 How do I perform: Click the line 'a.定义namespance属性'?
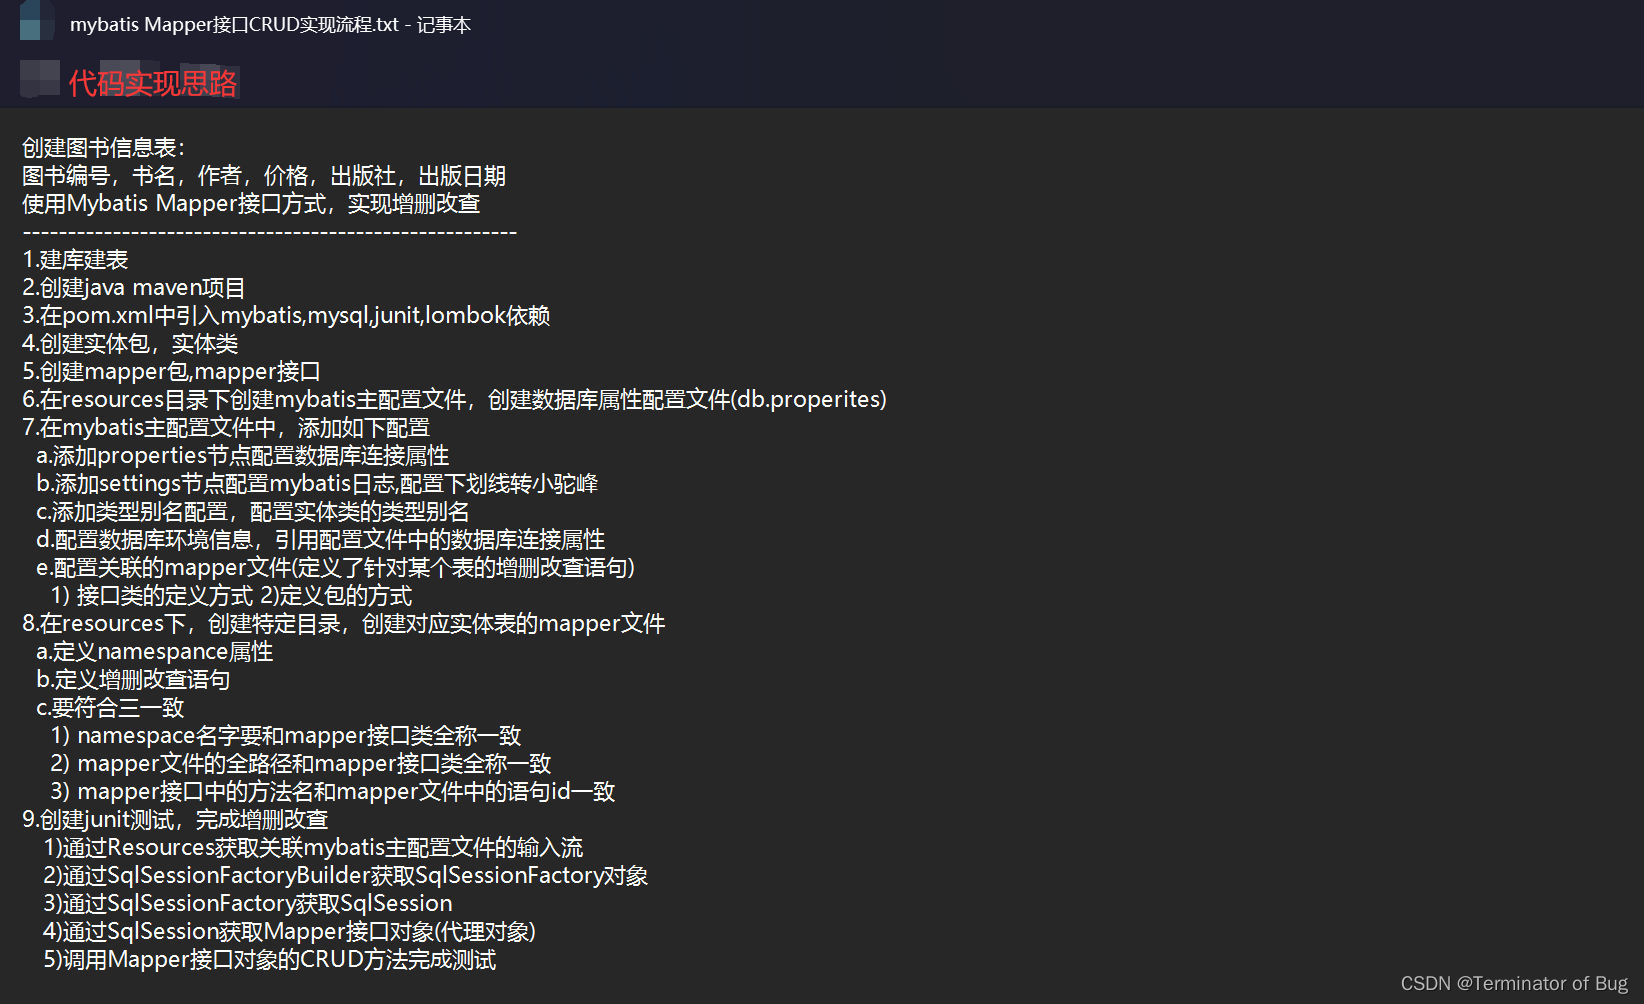pyautogui.click(x=155, y=652)
